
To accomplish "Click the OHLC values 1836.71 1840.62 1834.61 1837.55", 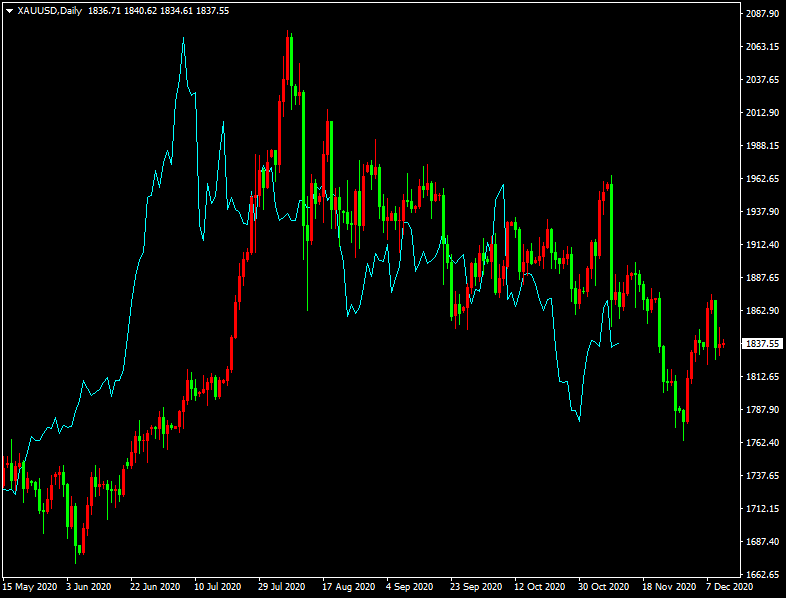I will [158, 11].
